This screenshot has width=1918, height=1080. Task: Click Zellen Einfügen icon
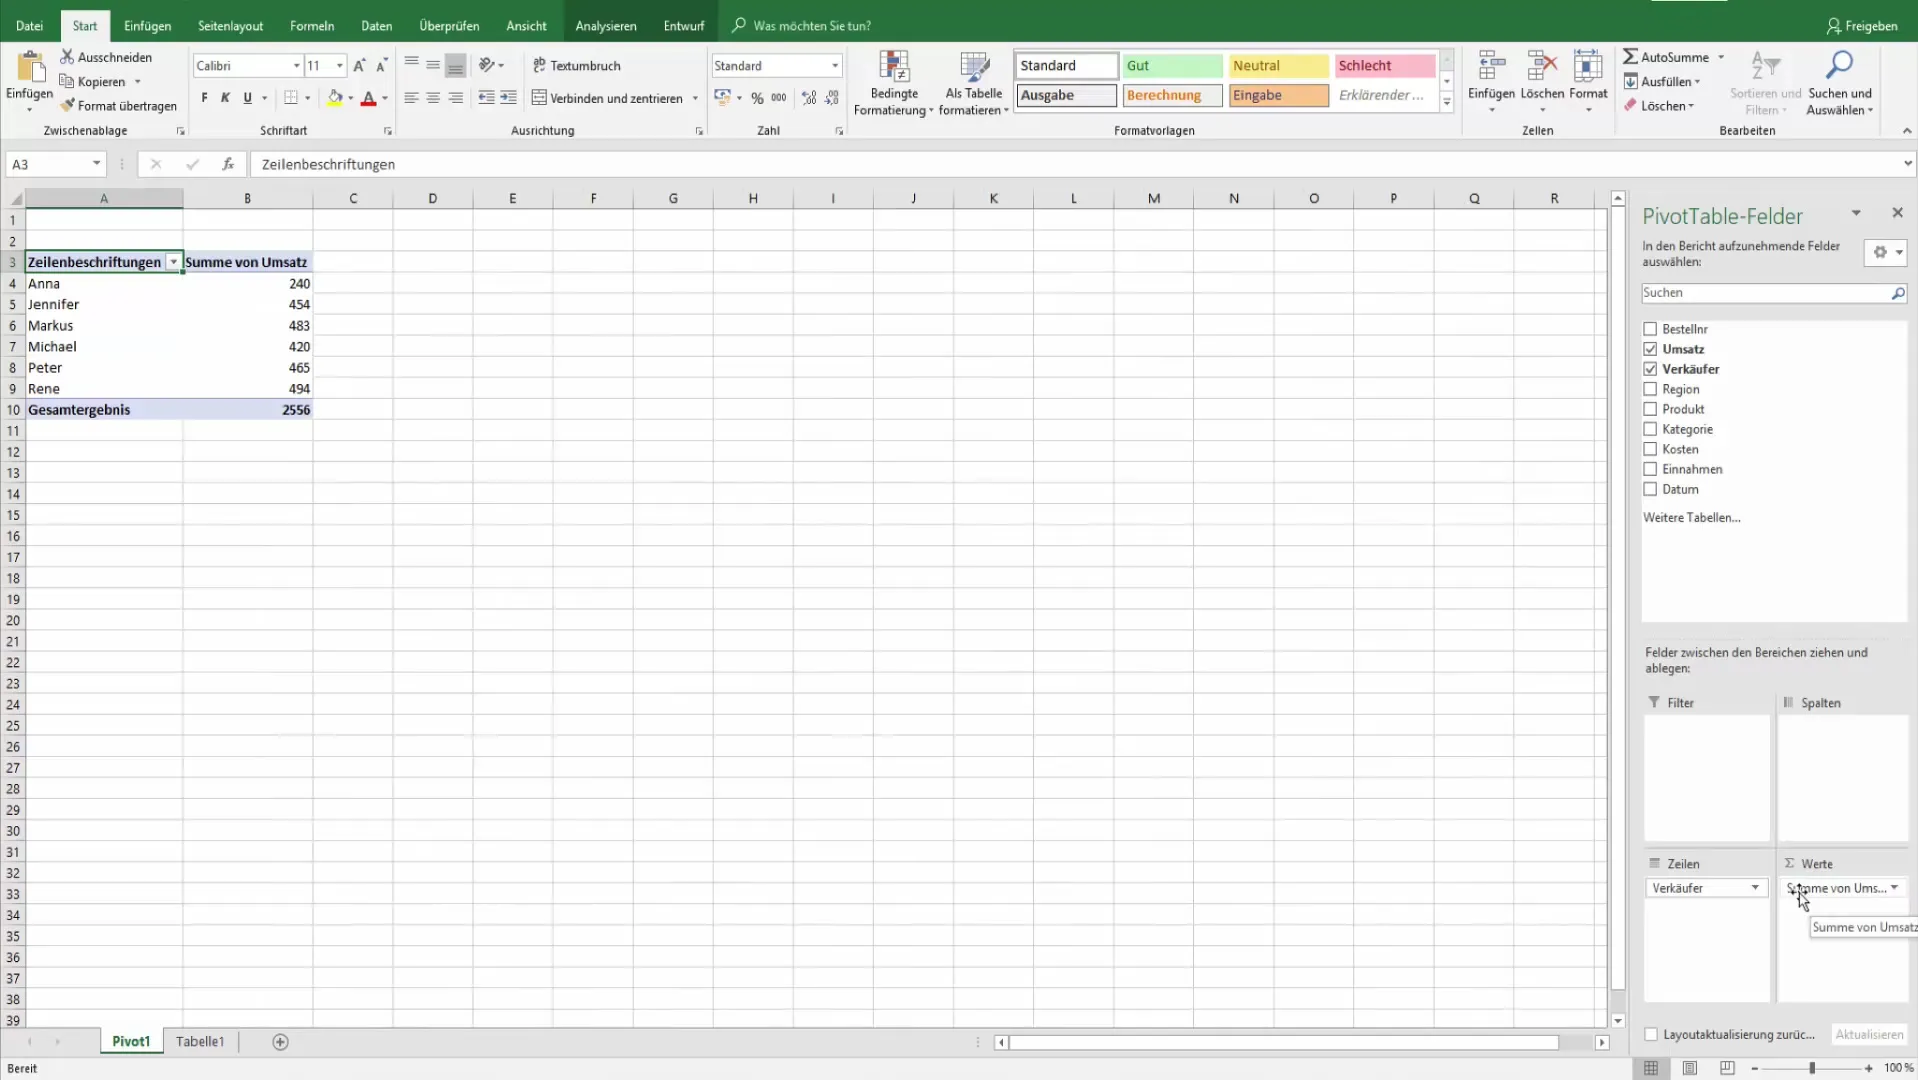[x=1491, y=66]
